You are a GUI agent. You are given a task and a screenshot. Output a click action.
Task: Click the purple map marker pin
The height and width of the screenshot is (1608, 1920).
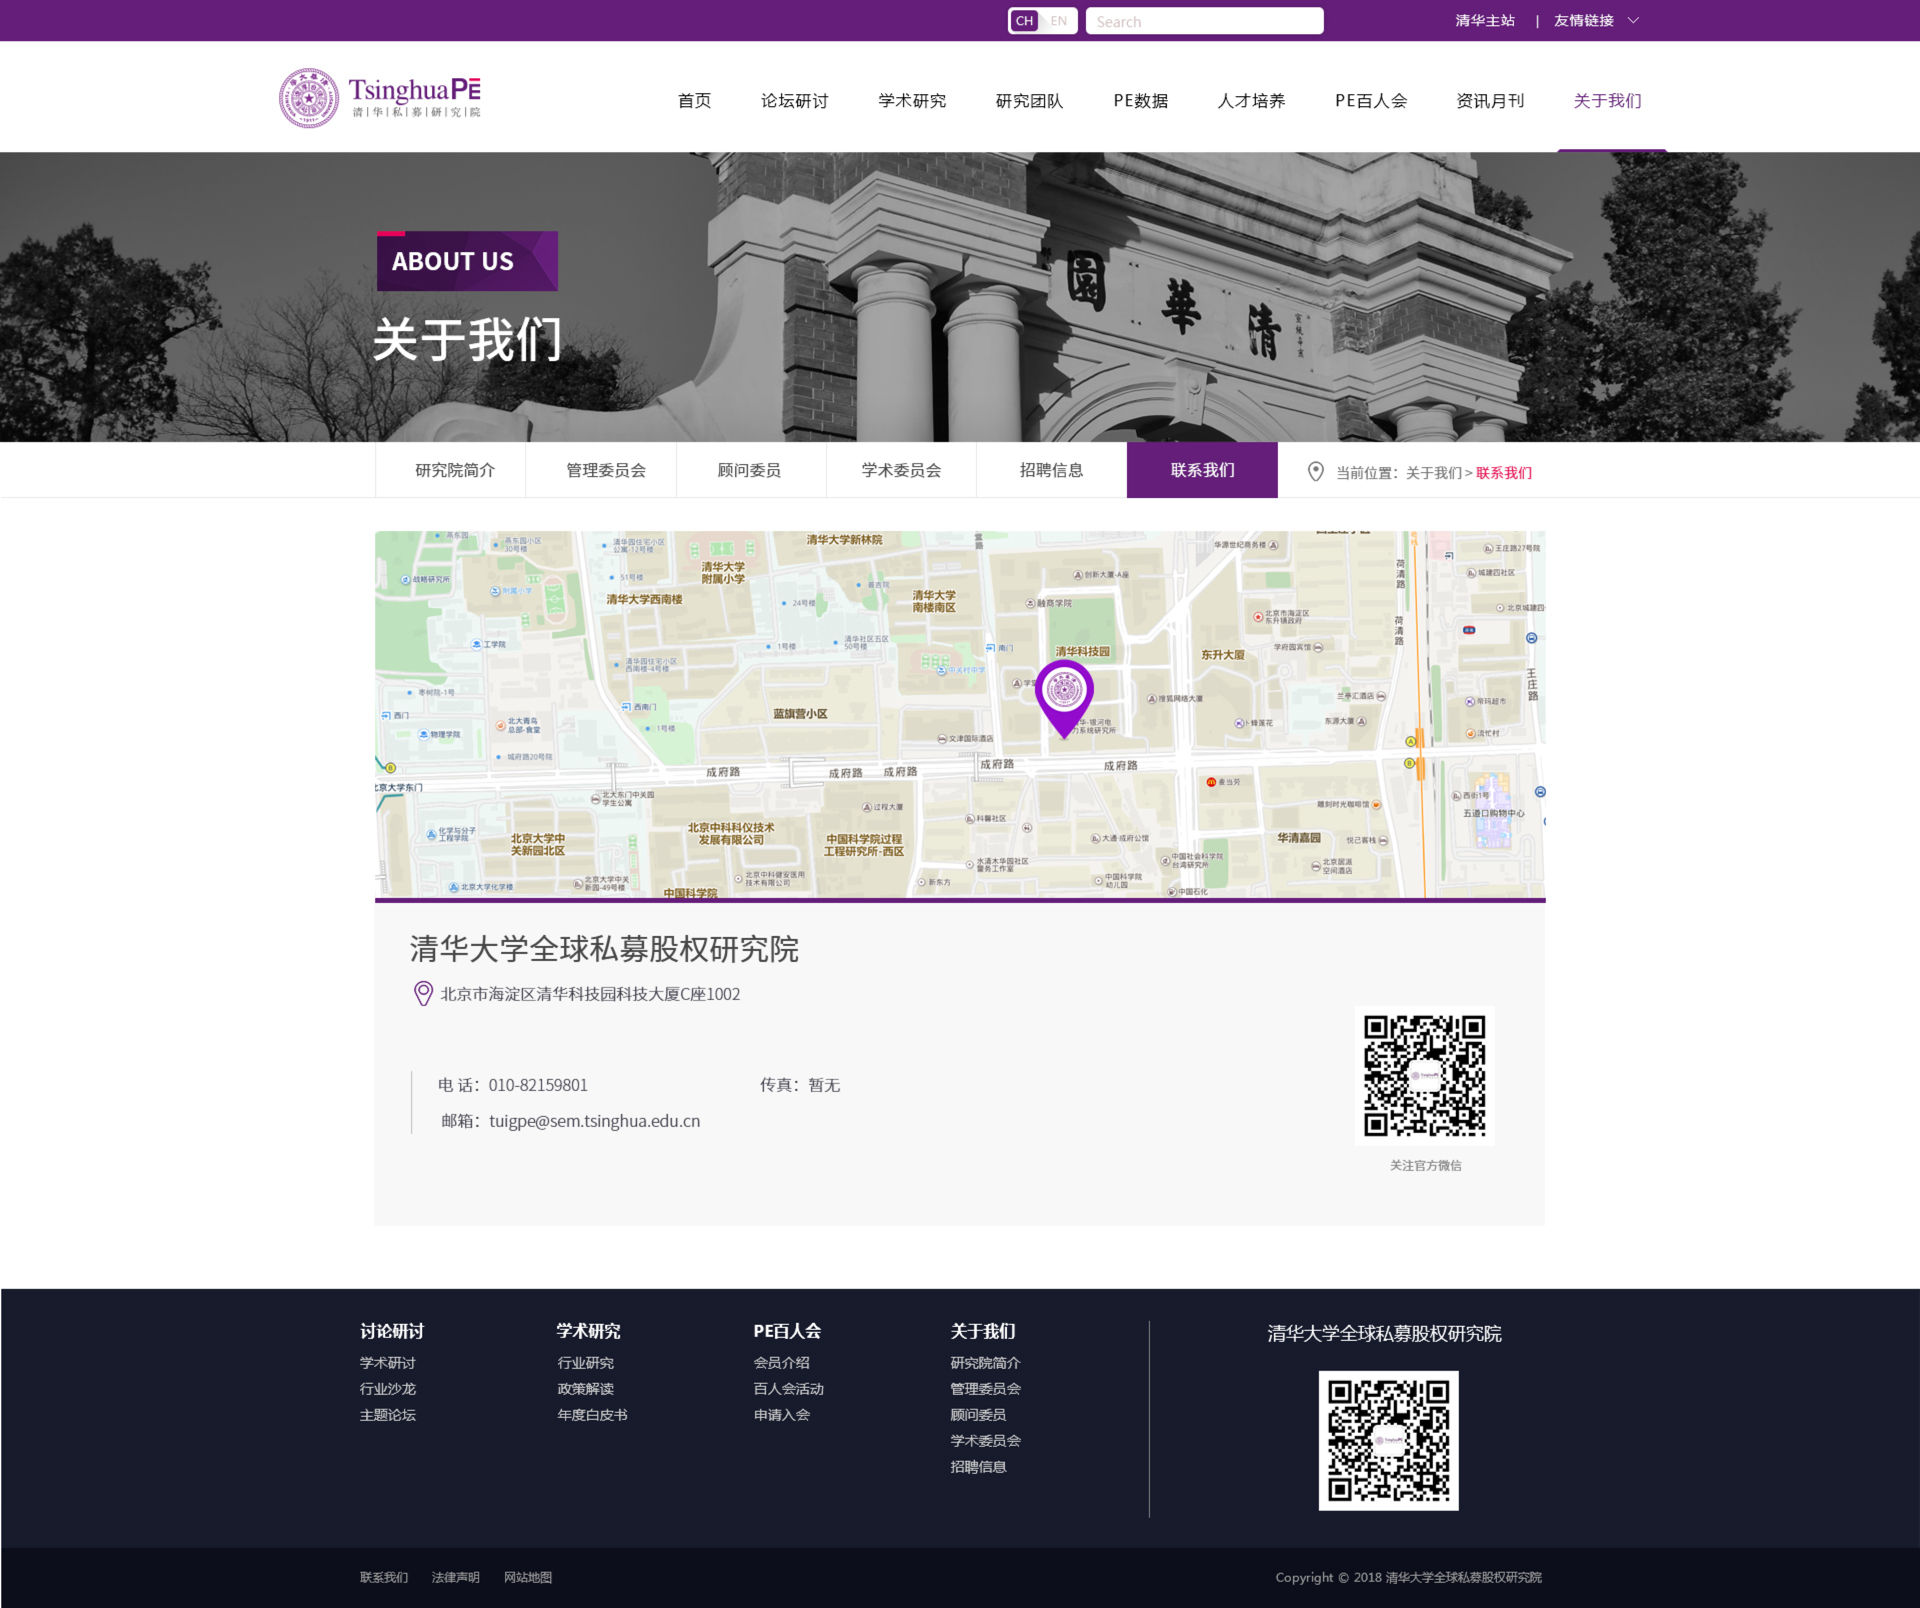1064,698
